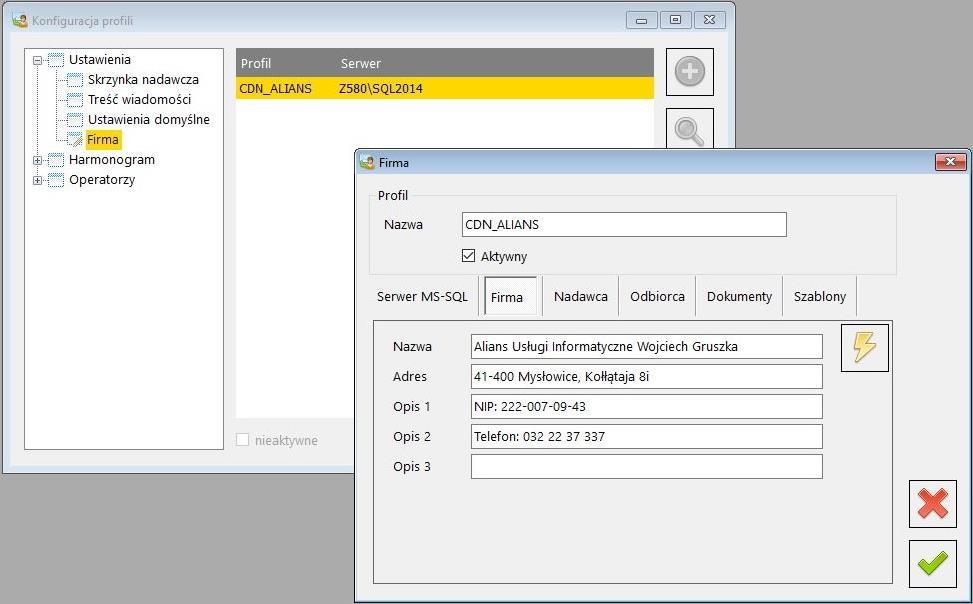Select Treść wiadomości in the tree

pyautogui.click(x=140, y=100)
